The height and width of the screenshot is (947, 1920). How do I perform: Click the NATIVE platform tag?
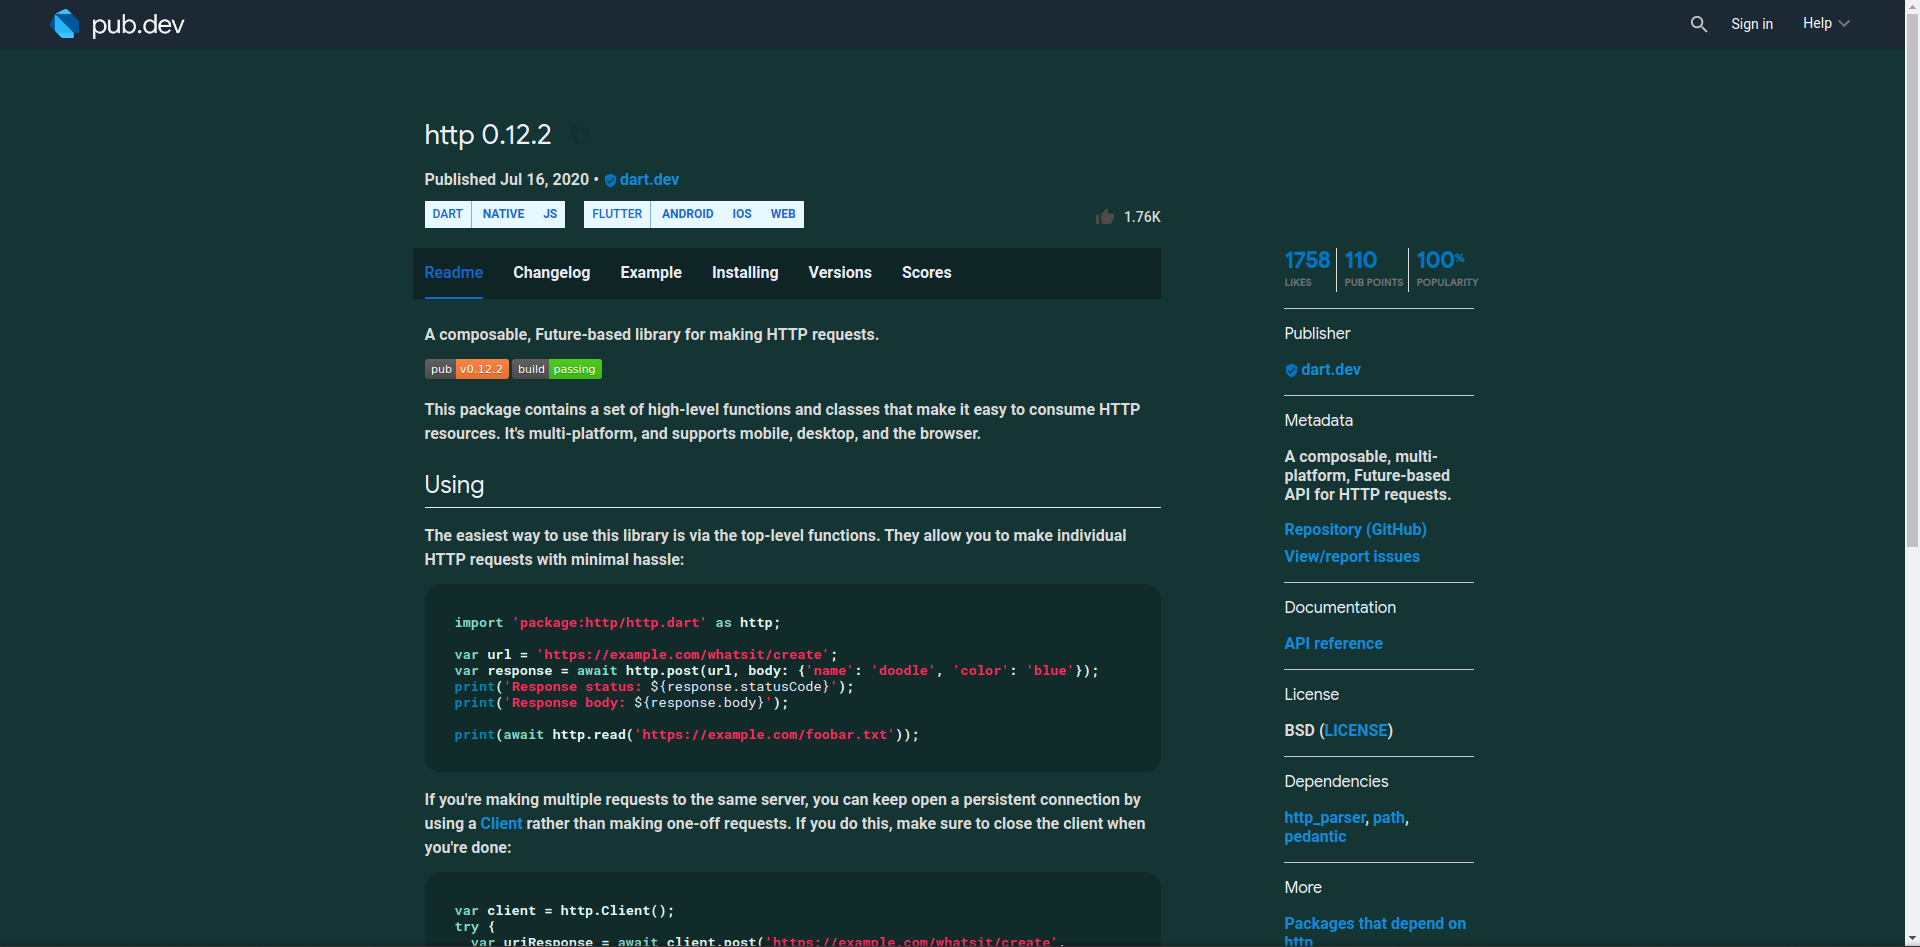click(503, 214)
